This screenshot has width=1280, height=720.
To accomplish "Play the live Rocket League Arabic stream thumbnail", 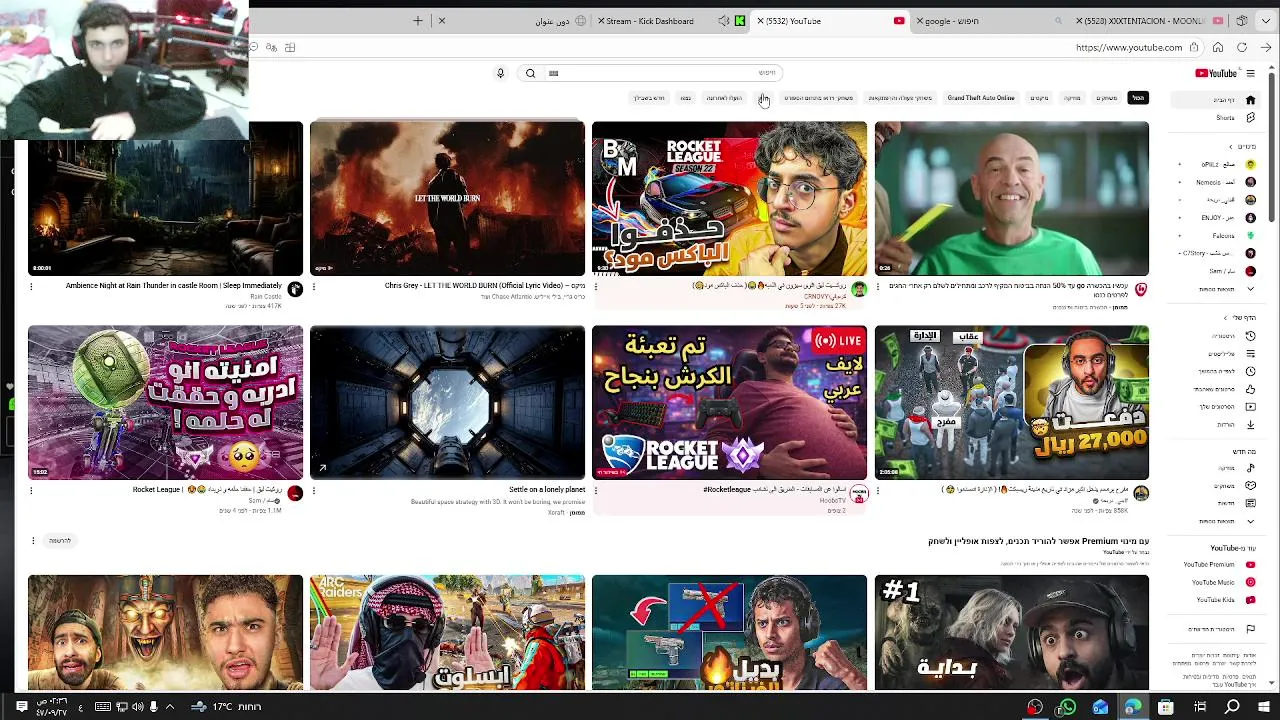I will click(729, 402).
